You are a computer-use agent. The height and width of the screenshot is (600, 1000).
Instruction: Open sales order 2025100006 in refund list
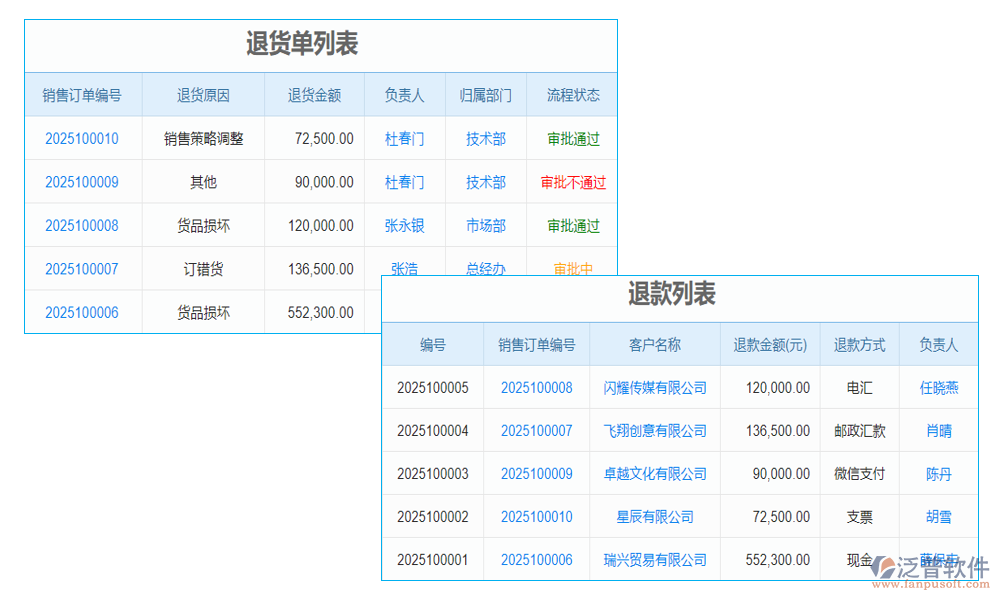tap(537, 560)
